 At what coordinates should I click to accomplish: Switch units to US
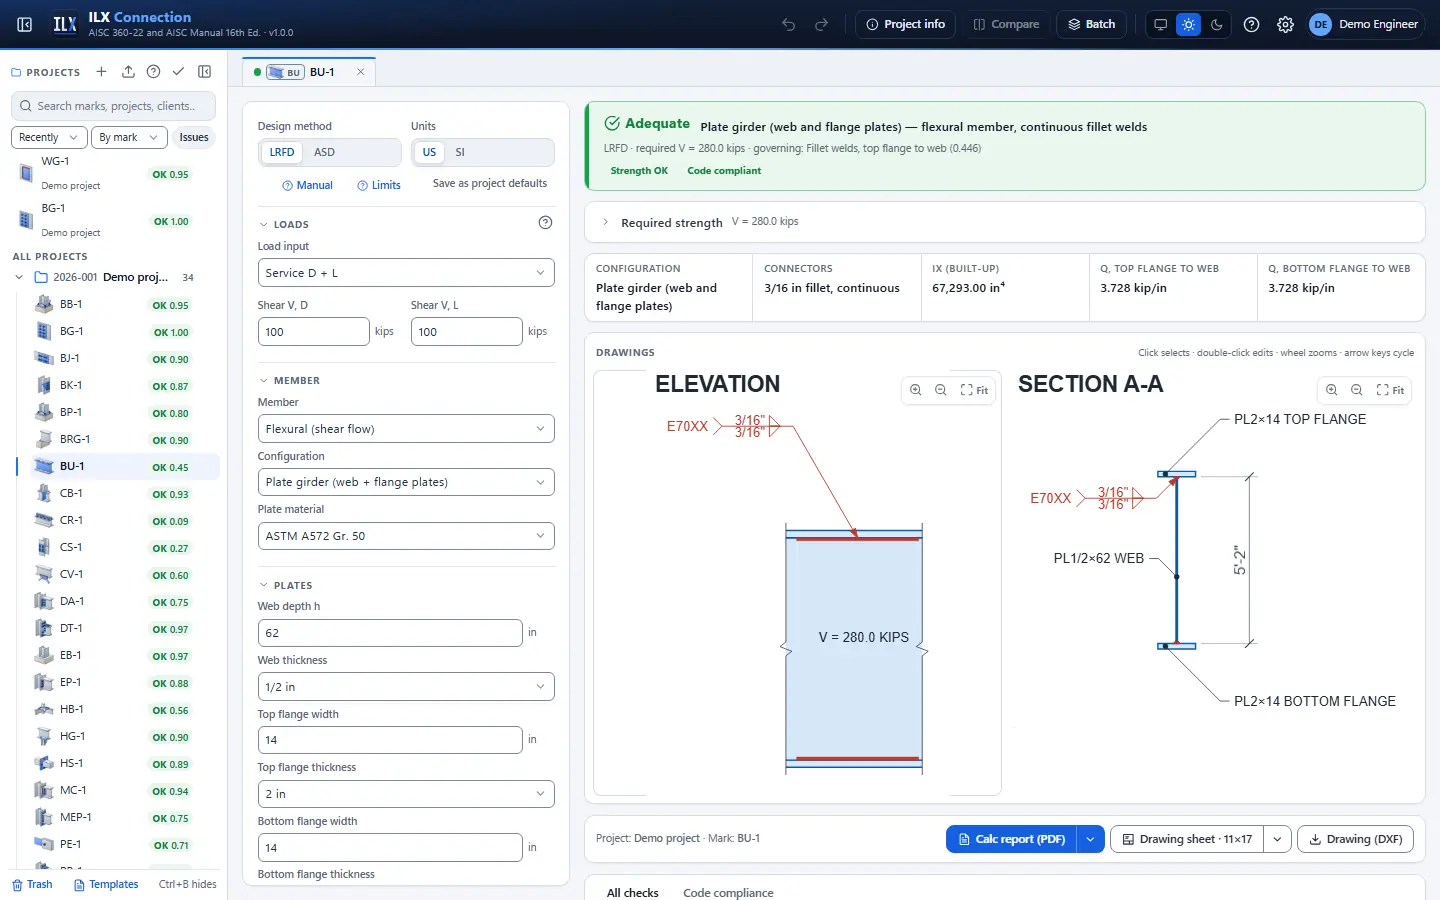[x=429, y=152]
